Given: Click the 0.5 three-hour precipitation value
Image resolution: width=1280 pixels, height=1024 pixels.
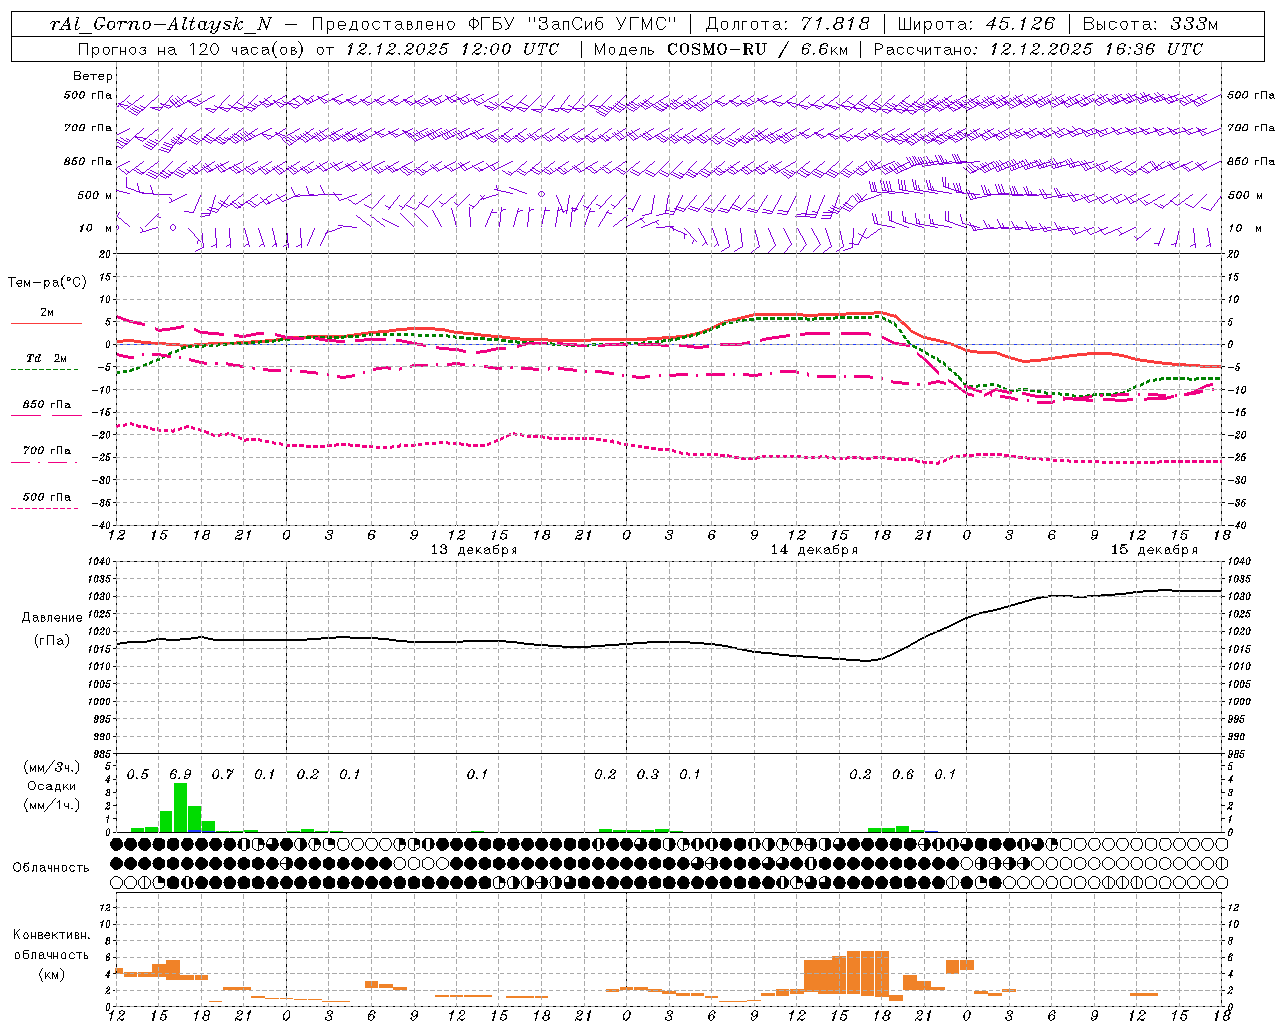Looking at the screenshot, I should pos(138,774).
